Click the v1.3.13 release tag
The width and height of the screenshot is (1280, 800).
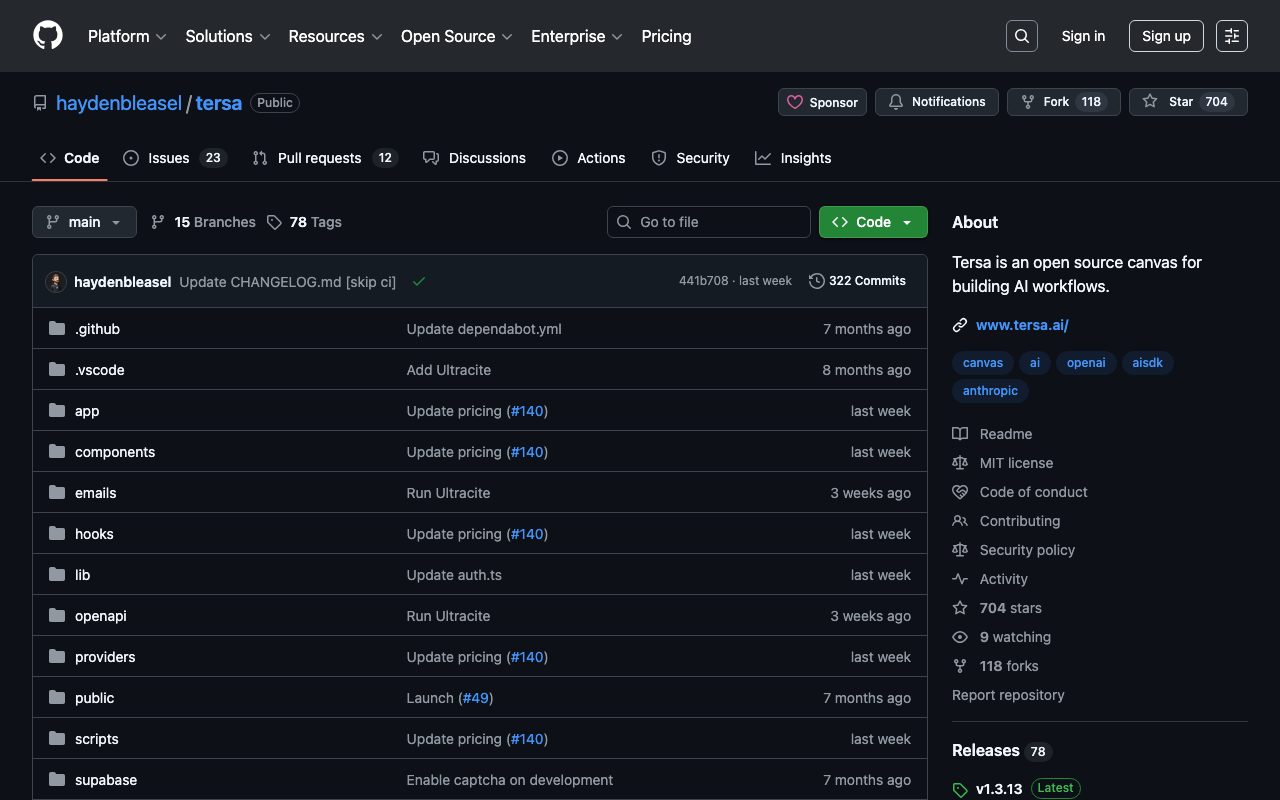click(998, 788)
